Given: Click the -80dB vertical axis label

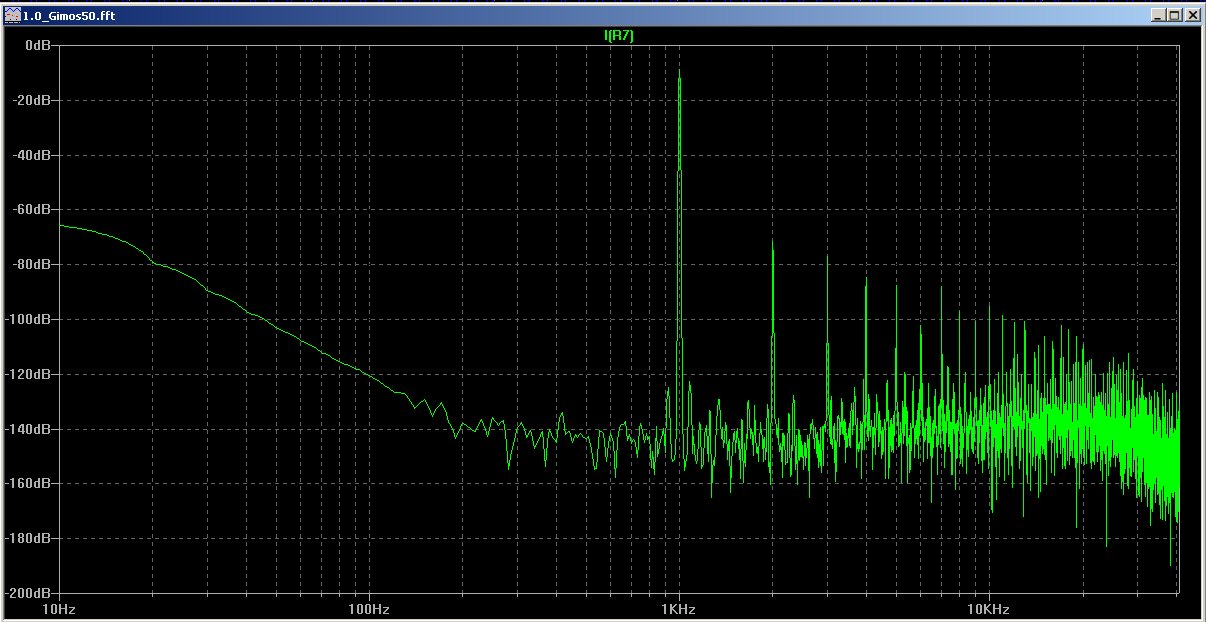Looking at the screenshot, I should [32, 265].
